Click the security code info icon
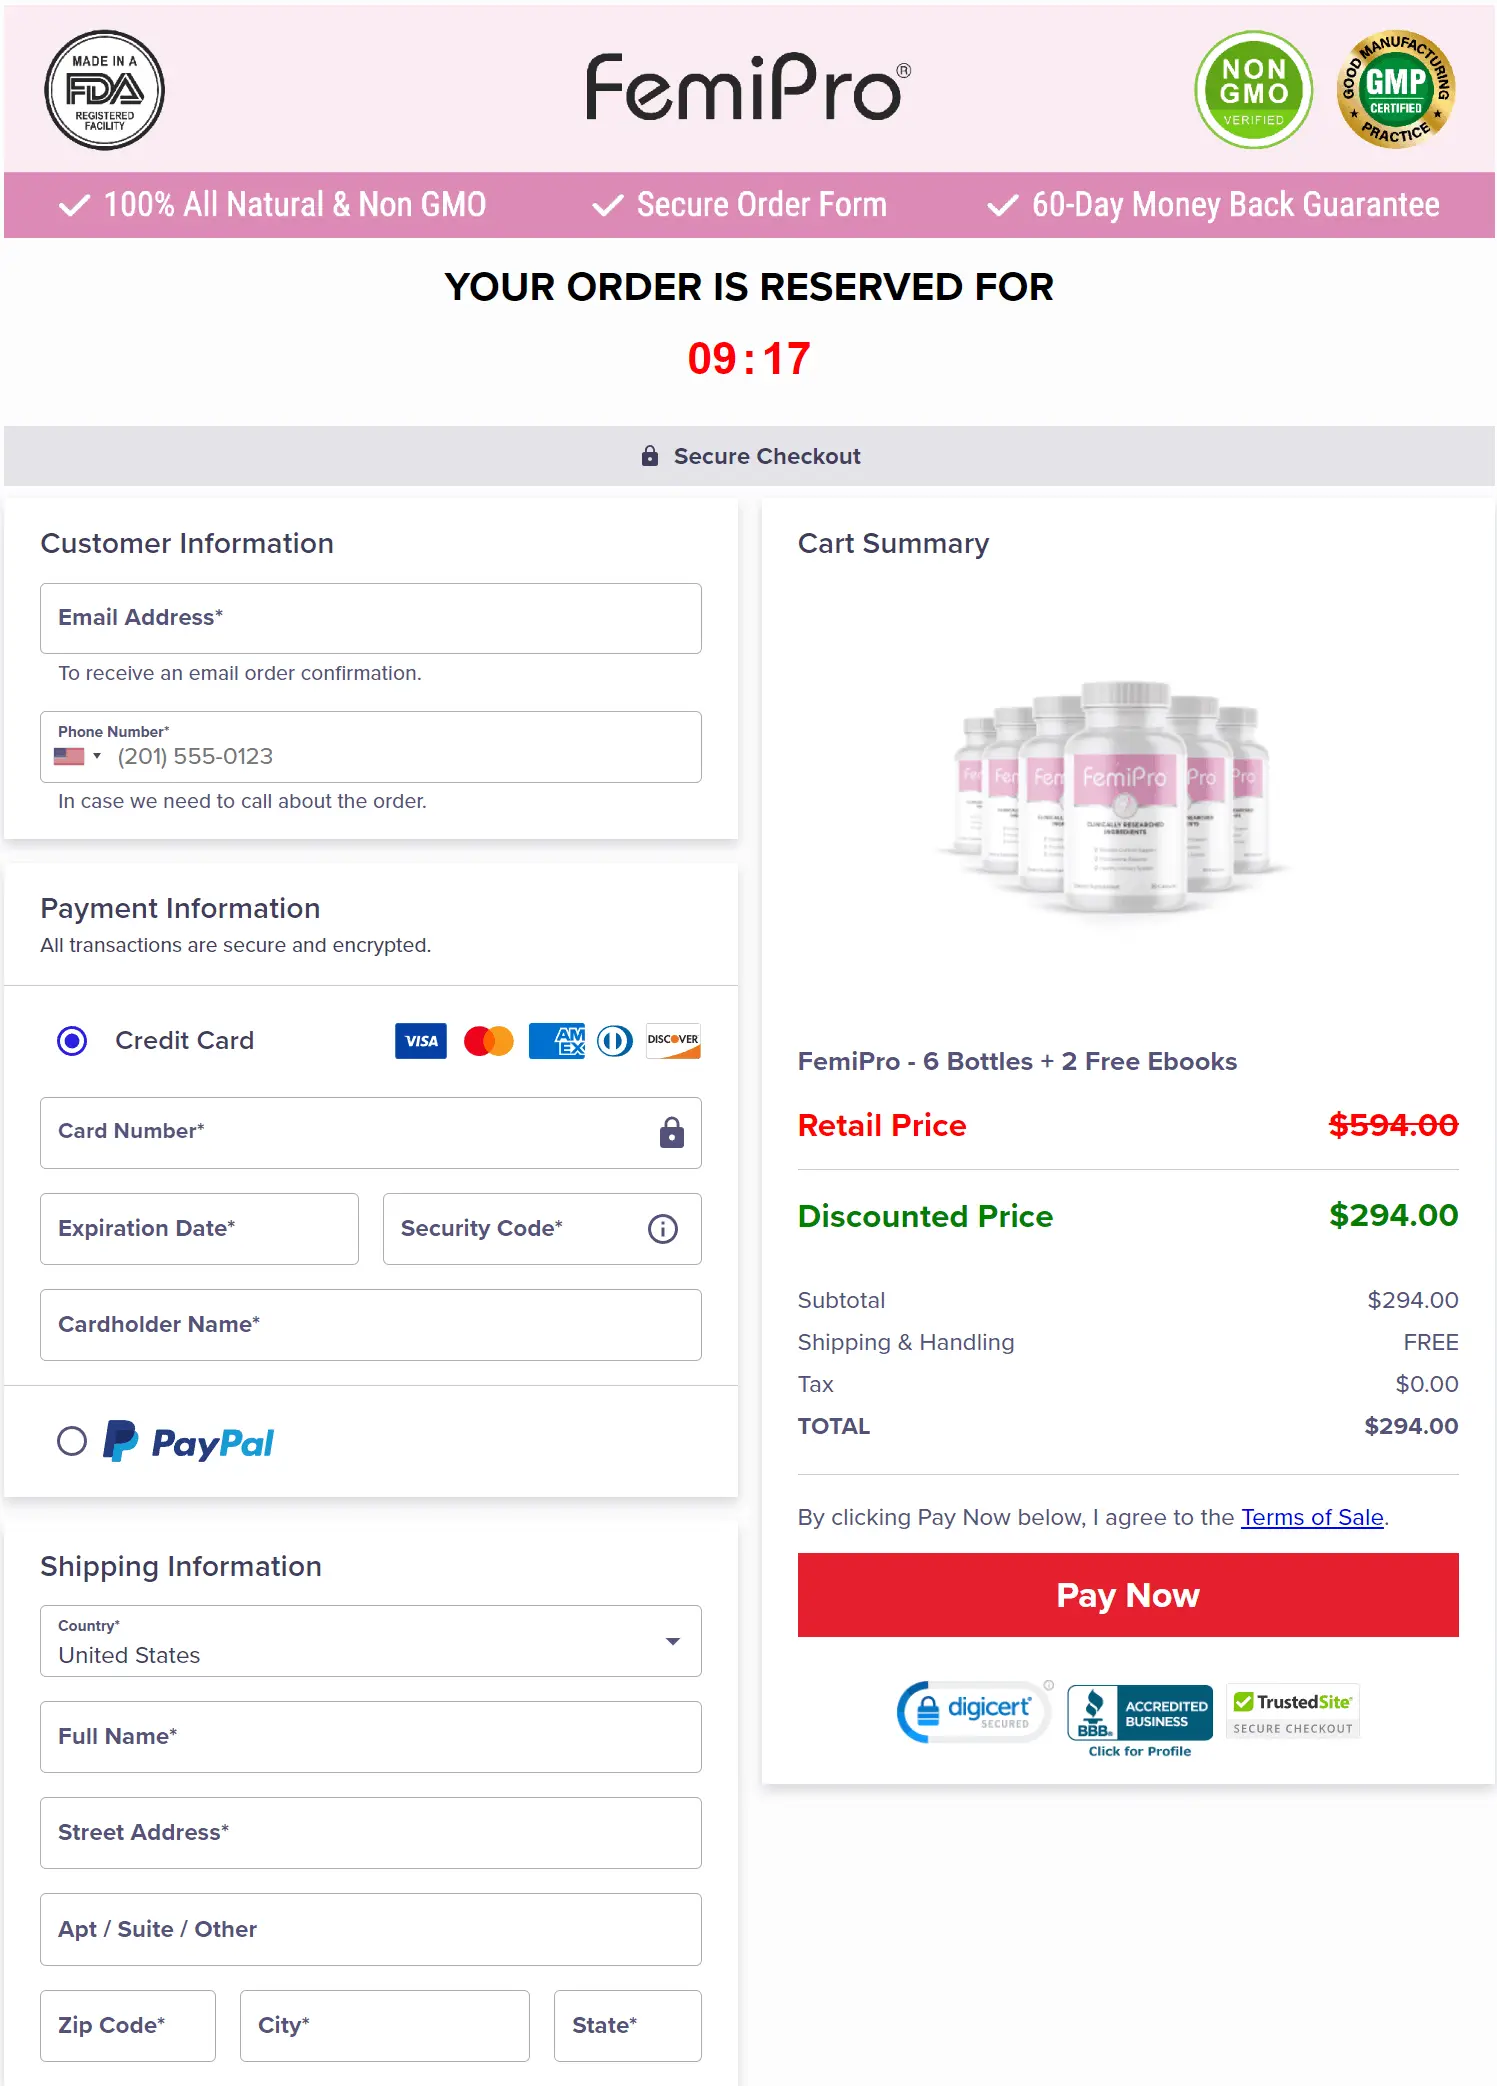The width and height of the screenshot is (1497, 2086). (661, 1229)
